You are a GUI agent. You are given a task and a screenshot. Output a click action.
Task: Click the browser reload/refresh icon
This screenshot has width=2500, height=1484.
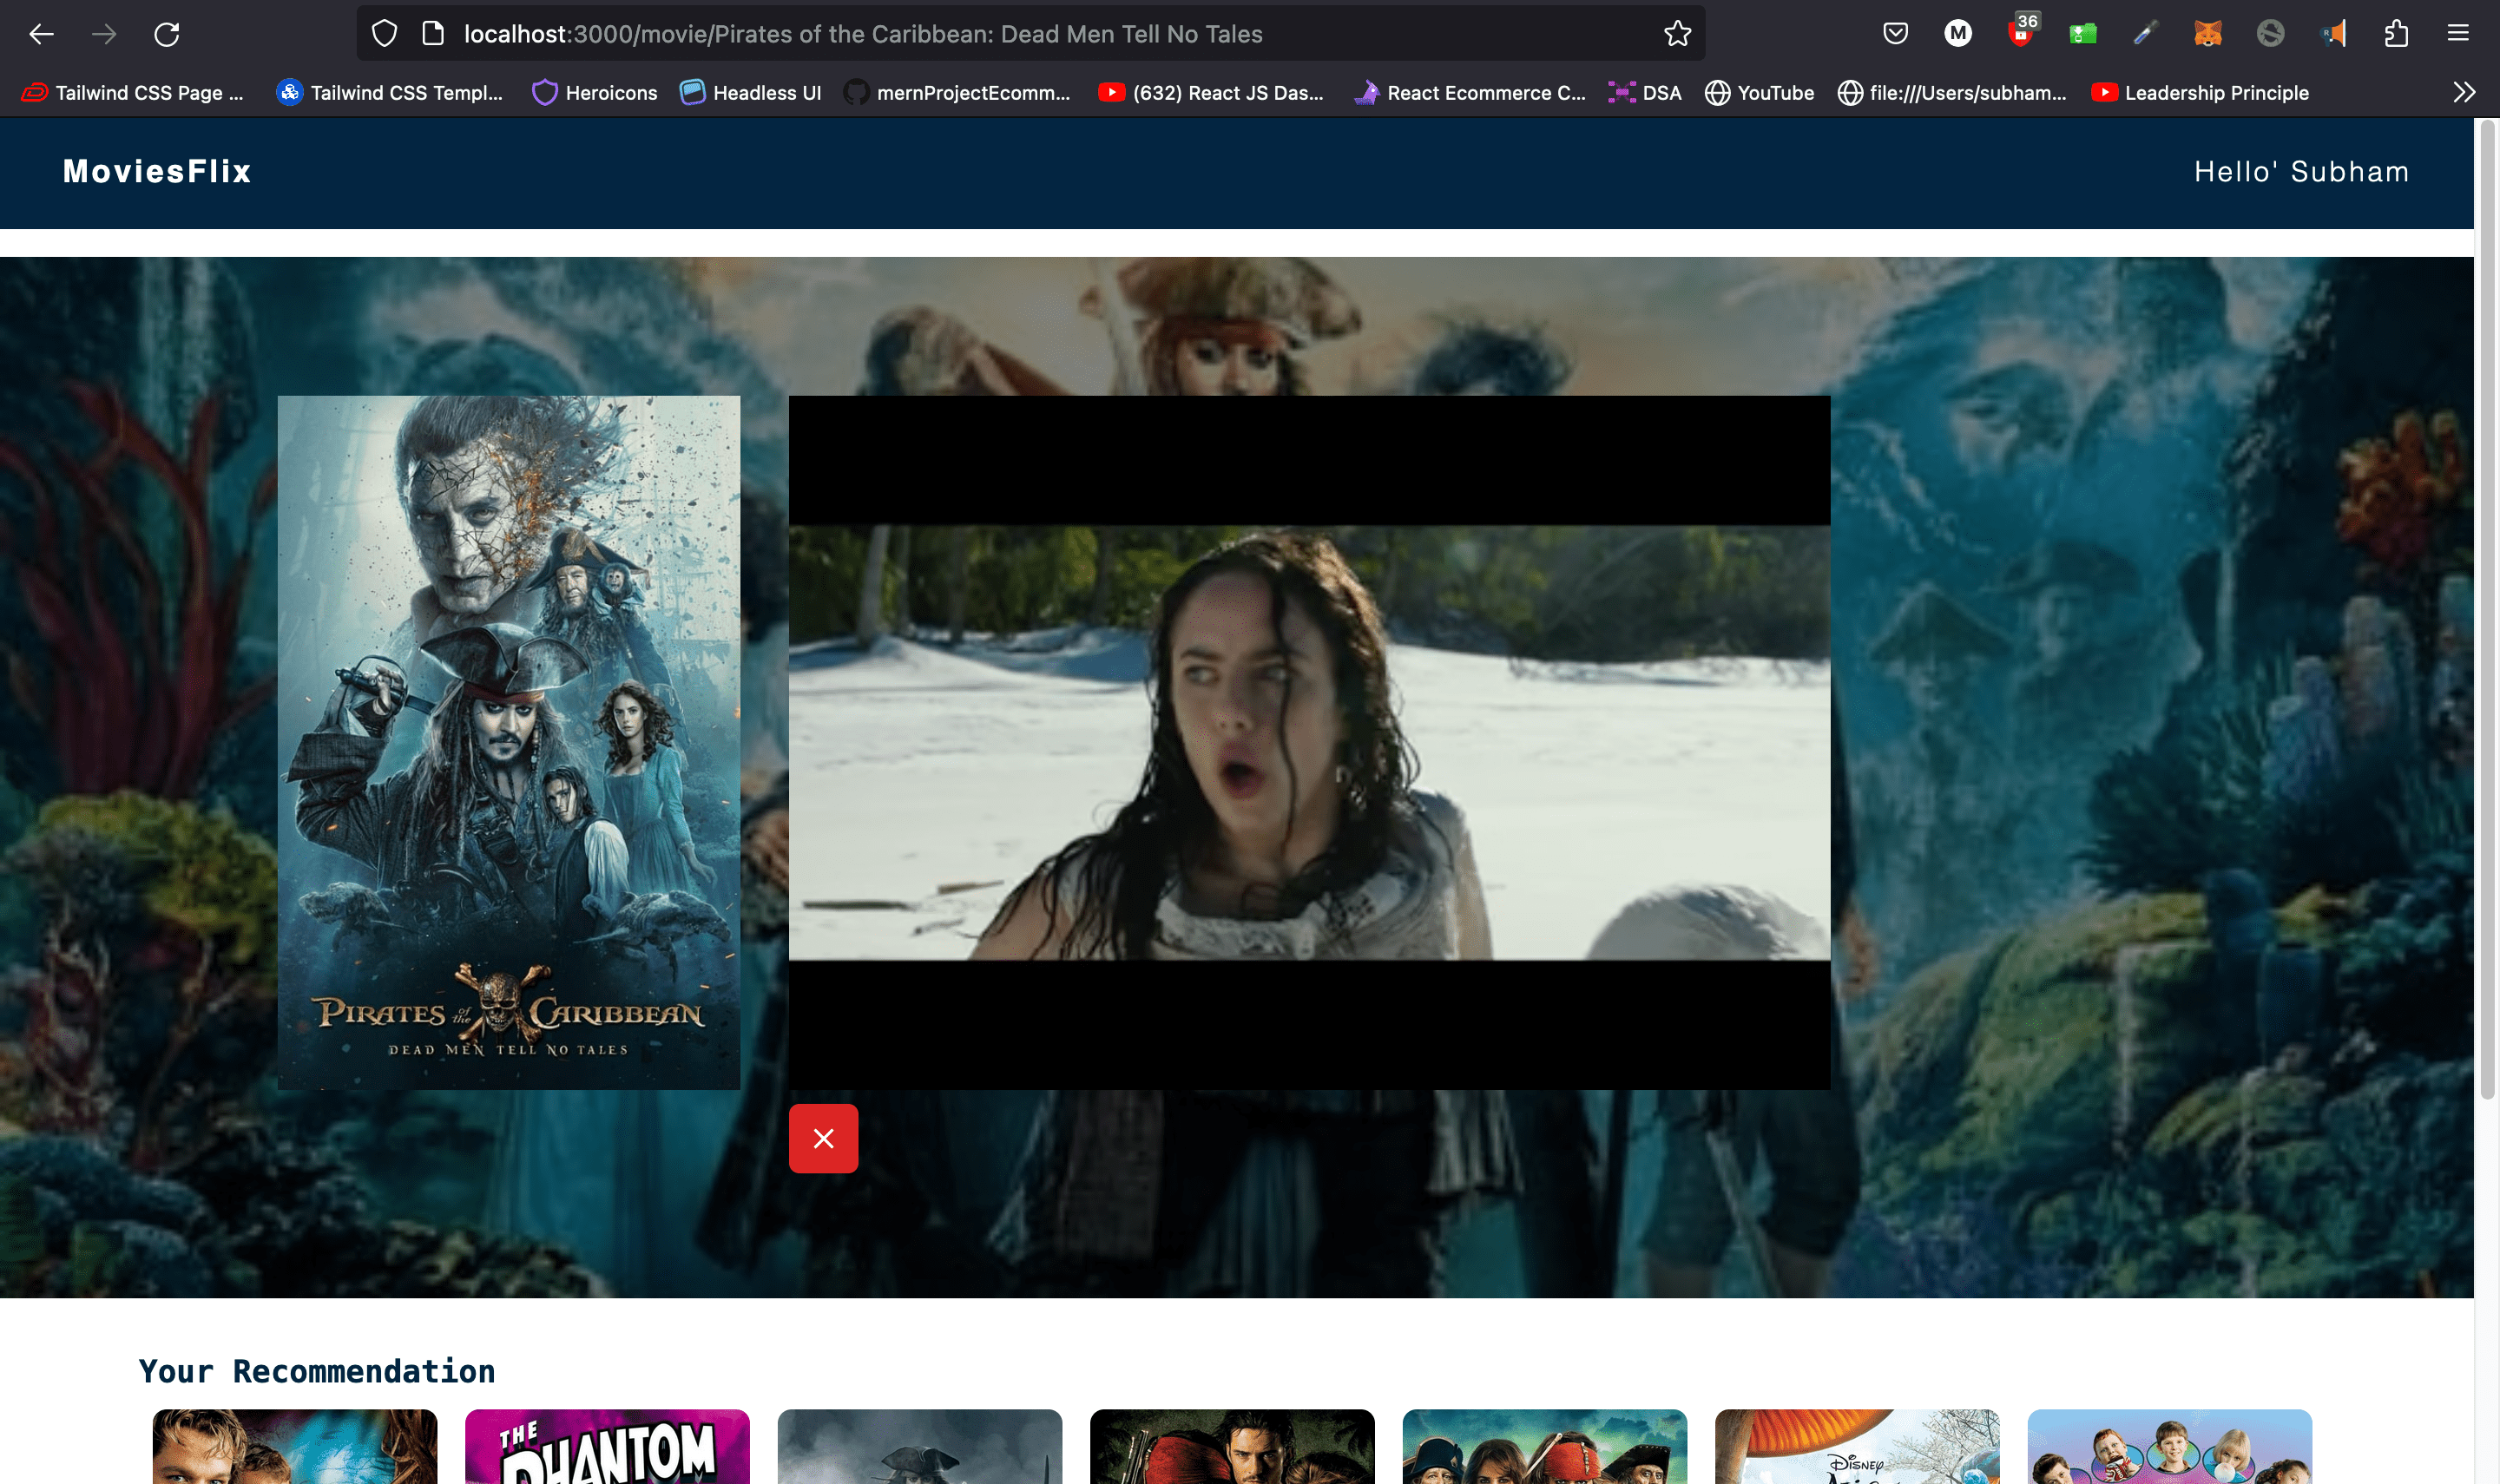168,34
